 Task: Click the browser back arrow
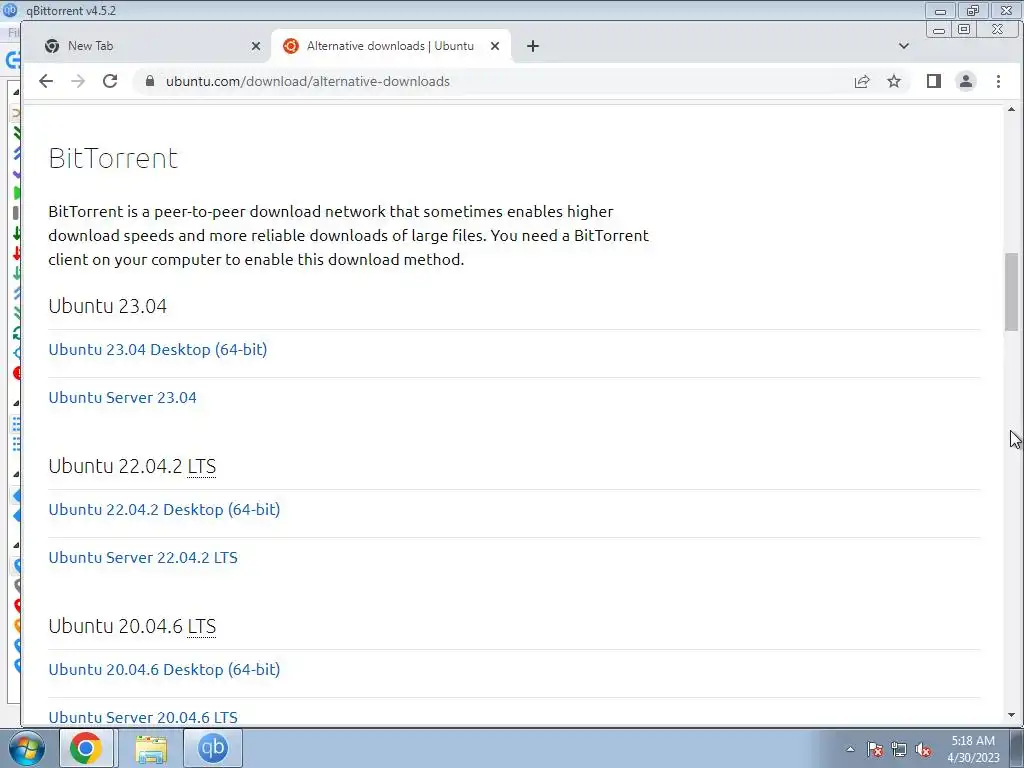(46, 81)
